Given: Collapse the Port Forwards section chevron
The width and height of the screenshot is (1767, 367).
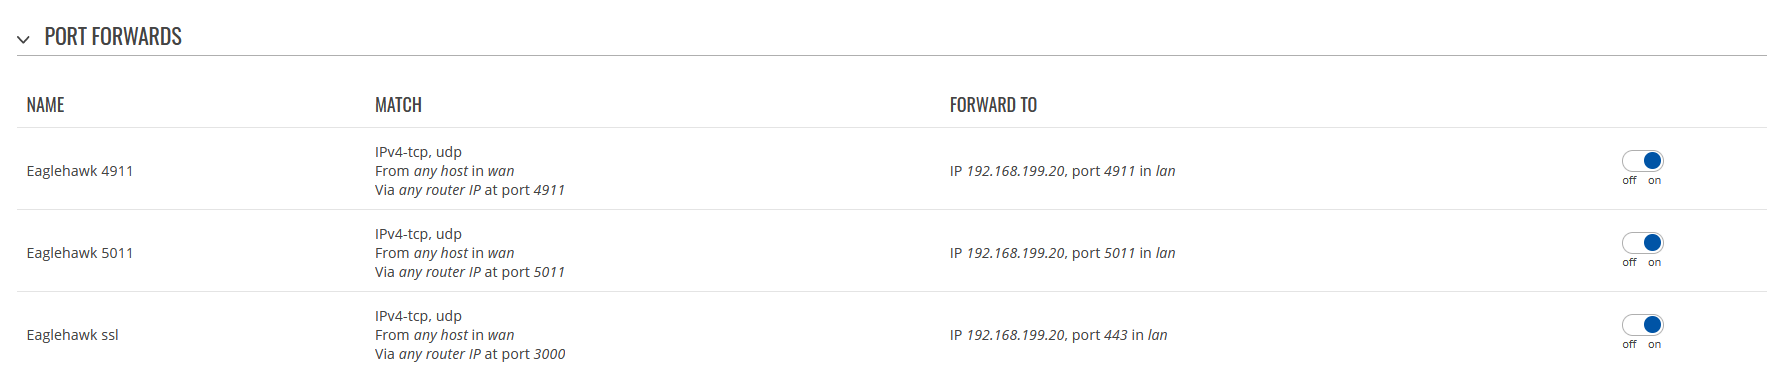Looking at the screenshot, I should (23, 39).
